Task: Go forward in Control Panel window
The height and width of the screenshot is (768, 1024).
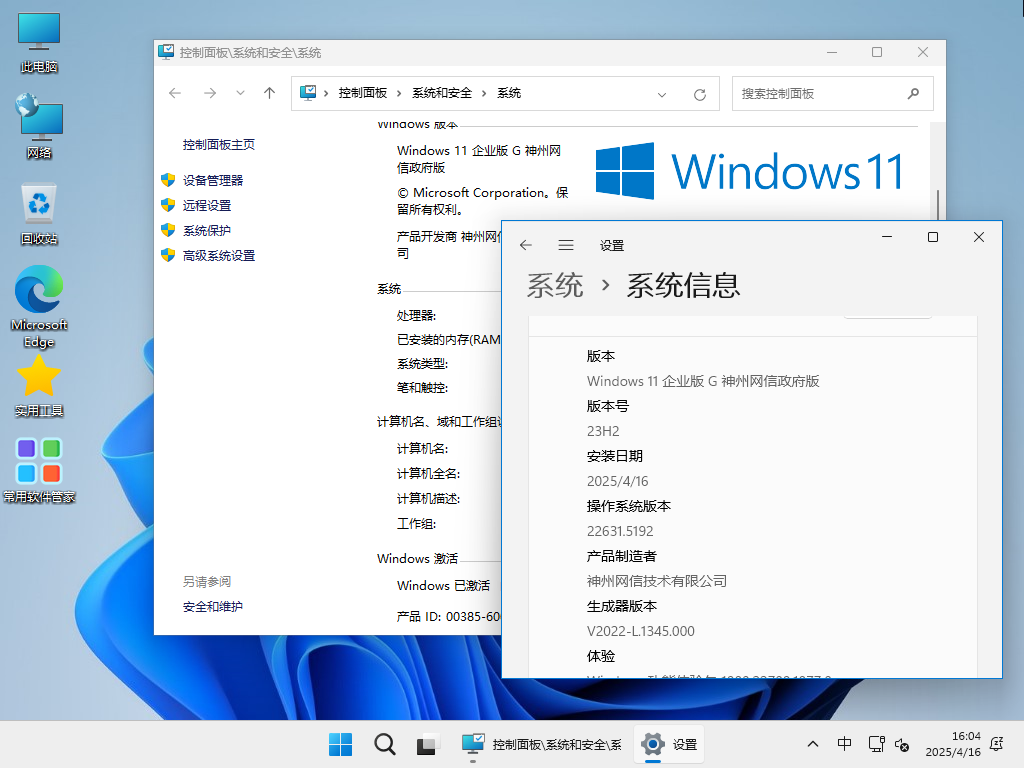Action: [210, 93]
